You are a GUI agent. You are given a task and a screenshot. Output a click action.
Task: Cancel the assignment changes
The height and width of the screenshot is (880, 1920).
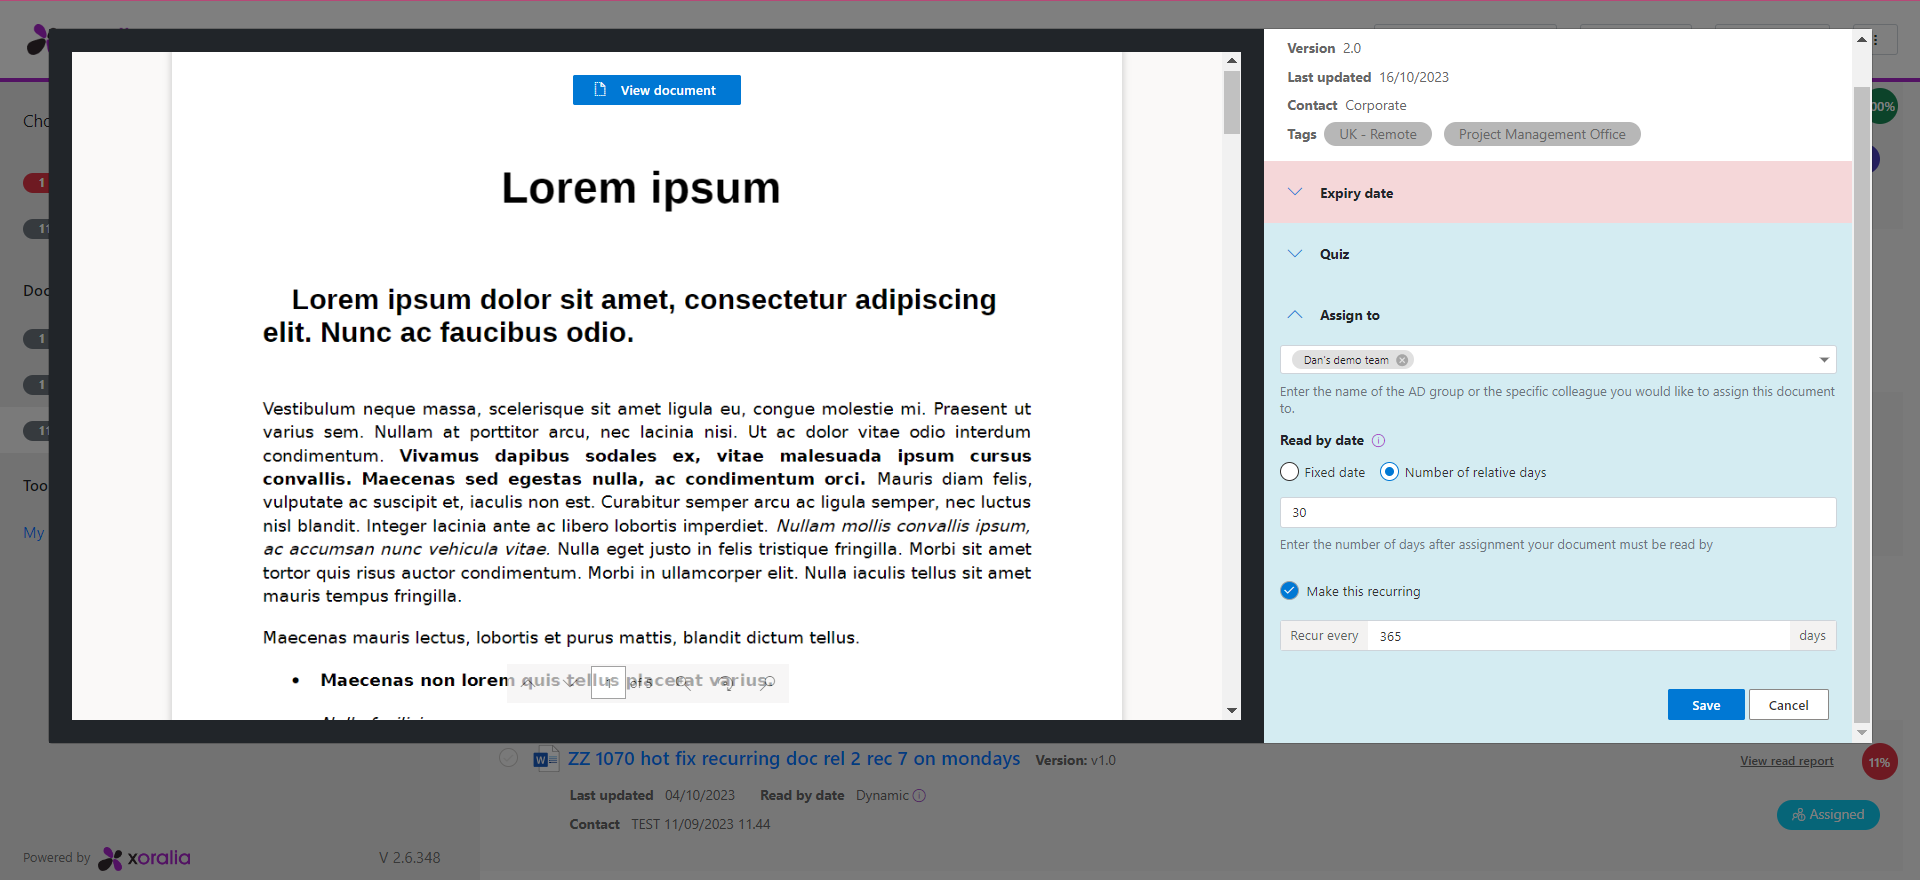[x=1788, y=705]
